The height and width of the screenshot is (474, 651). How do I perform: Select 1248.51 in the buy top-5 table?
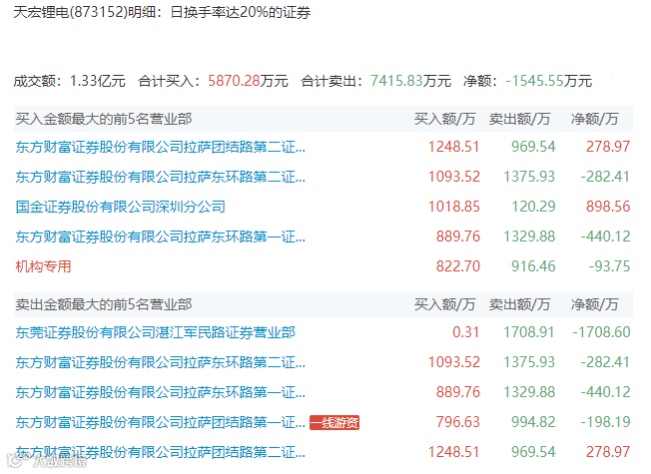click(454, 147)
